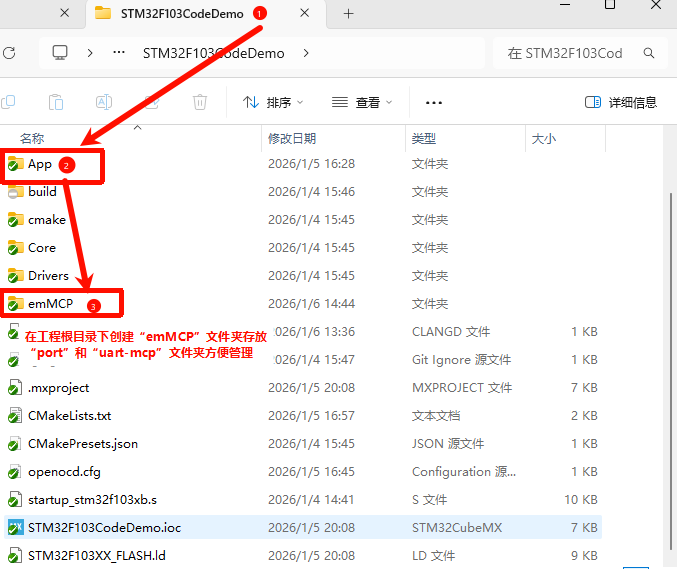677x569 pixels.
Task: Click the paste clipboard icon in toolbar
Action: (x=56, y=102)
